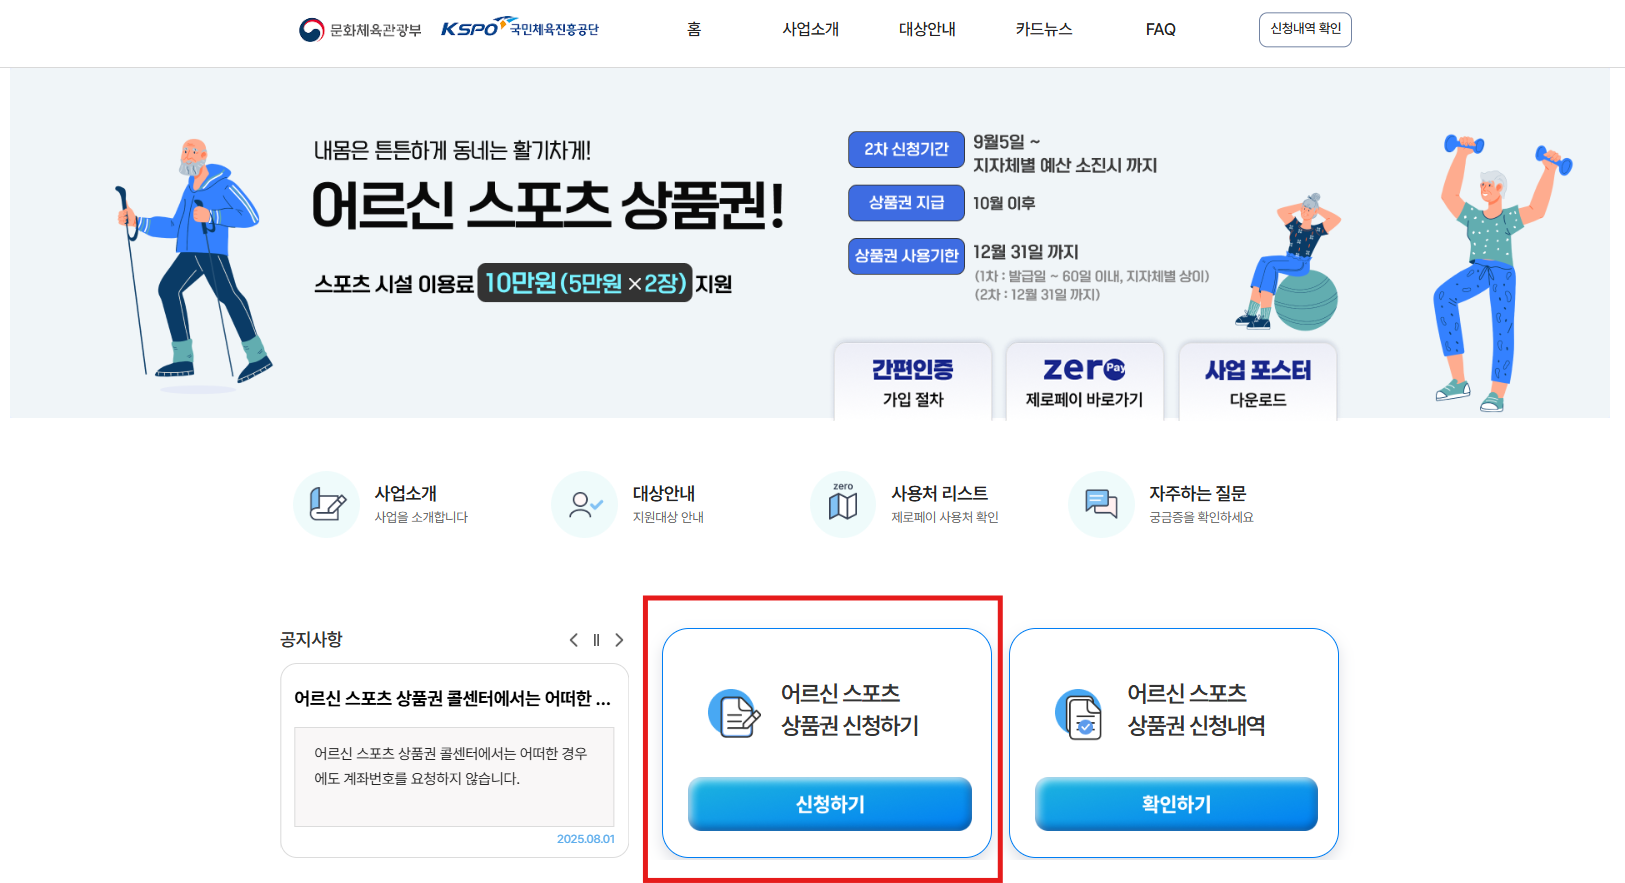Viewport: 1625px width, 883px height.
Task: Click the 12월 31일 까지 text
Action: pyautogui.click(x=1026, y=252)
